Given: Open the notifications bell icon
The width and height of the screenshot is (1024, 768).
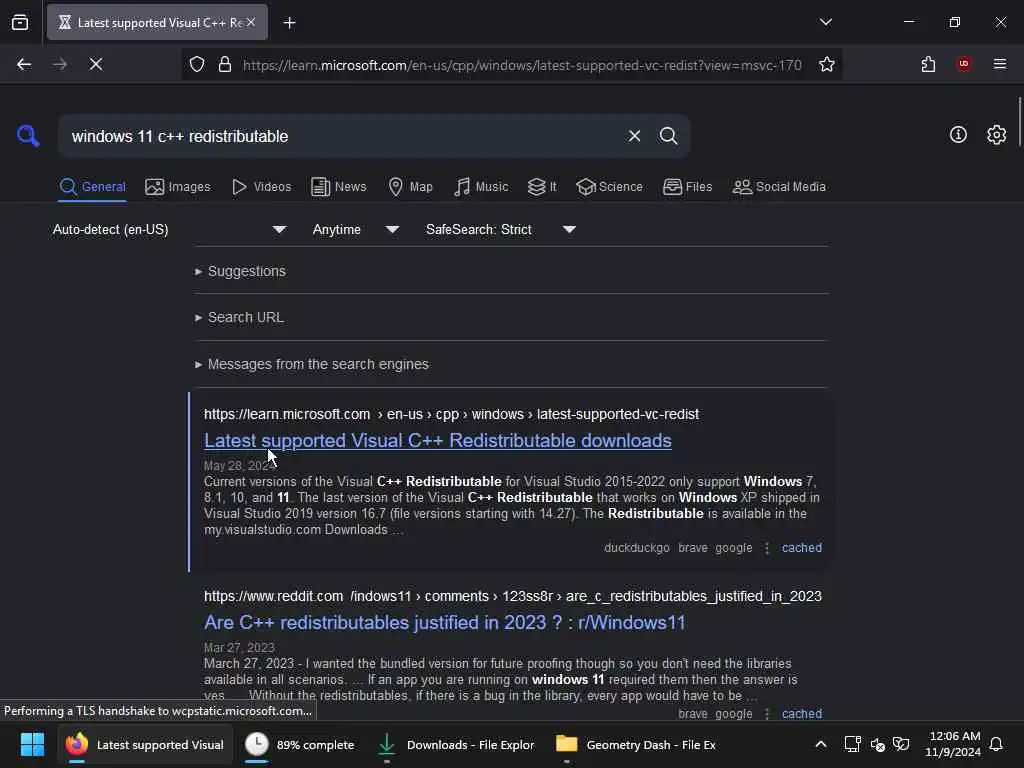Looking at the screenshot, I should tap(996, 744).
